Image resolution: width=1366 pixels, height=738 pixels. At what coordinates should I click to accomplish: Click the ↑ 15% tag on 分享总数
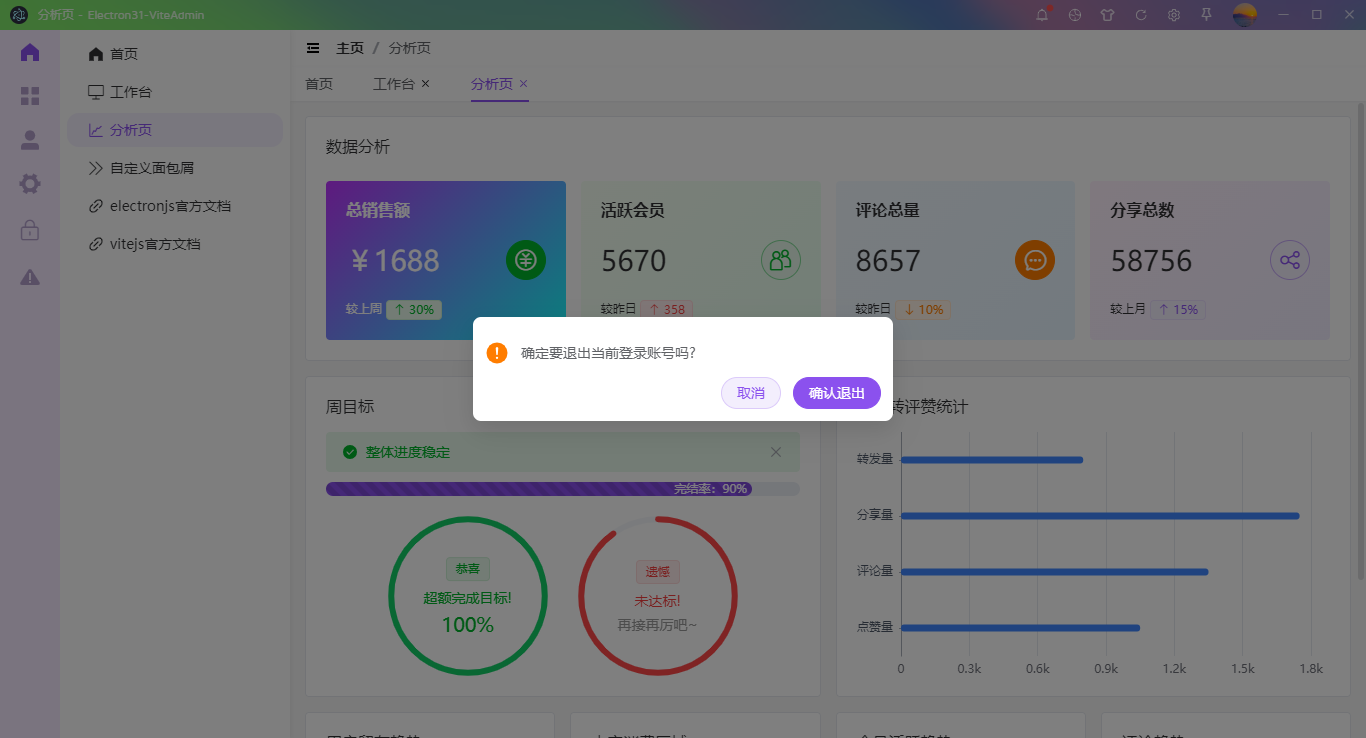point(1177,310)
